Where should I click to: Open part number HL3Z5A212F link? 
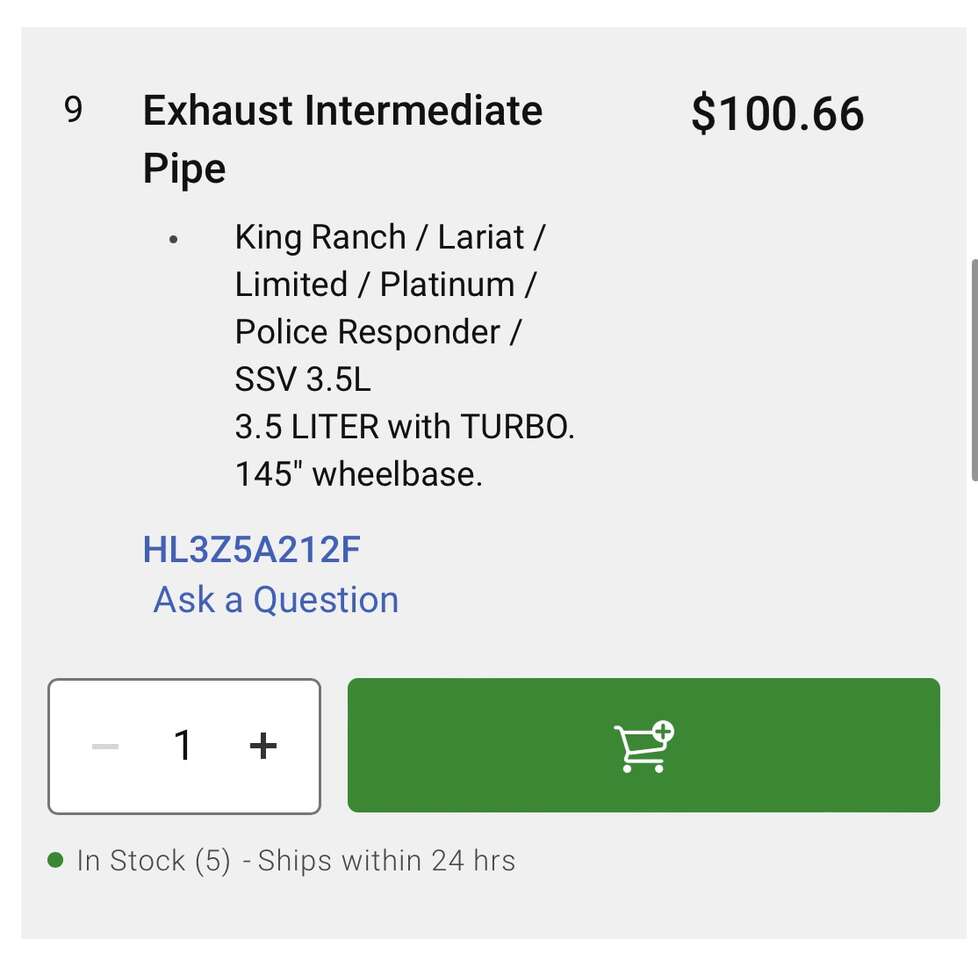coord(251,549)
